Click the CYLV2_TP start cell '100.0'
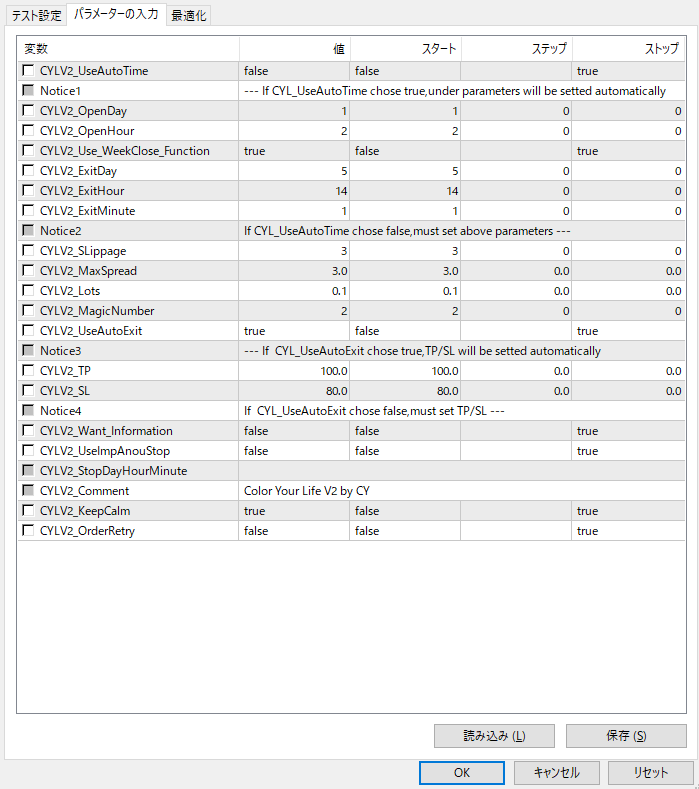699x789 pixels. click(405, 371)
